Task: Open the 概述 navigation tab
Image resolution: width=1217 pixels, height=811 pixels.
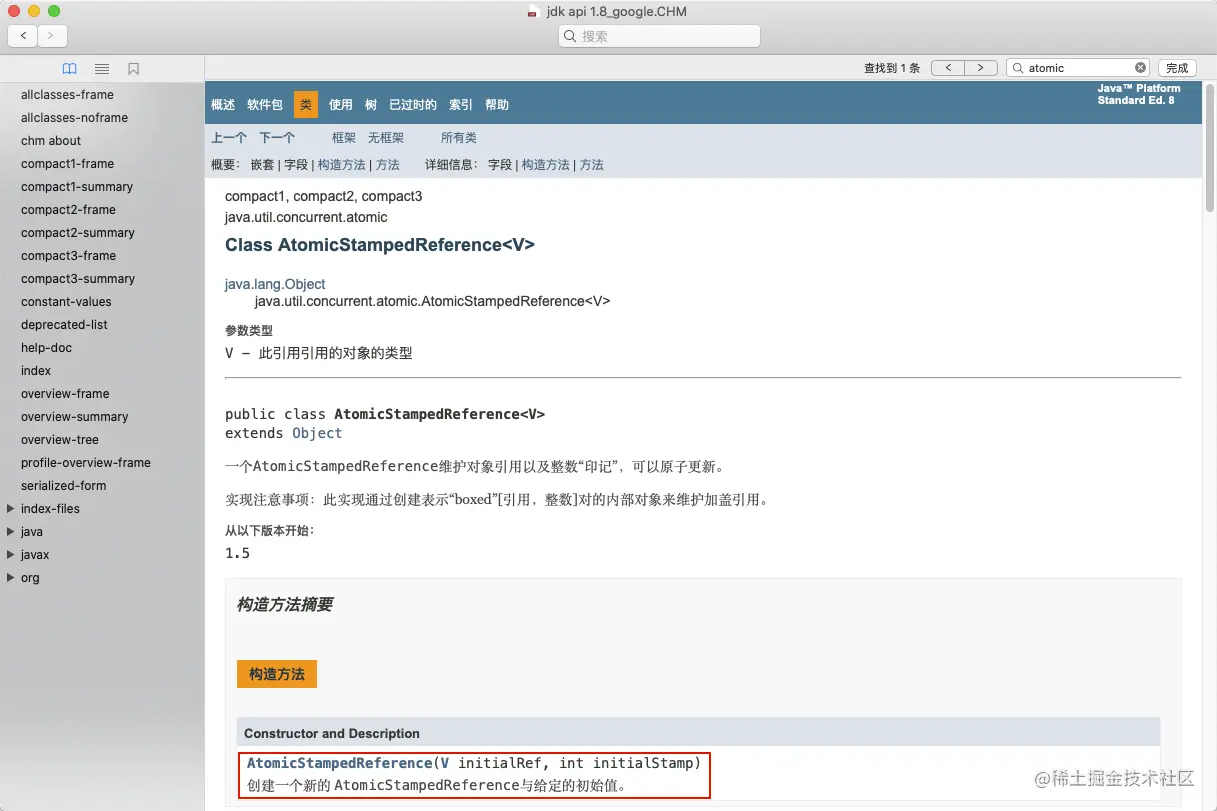Action: tap(223, 105)
